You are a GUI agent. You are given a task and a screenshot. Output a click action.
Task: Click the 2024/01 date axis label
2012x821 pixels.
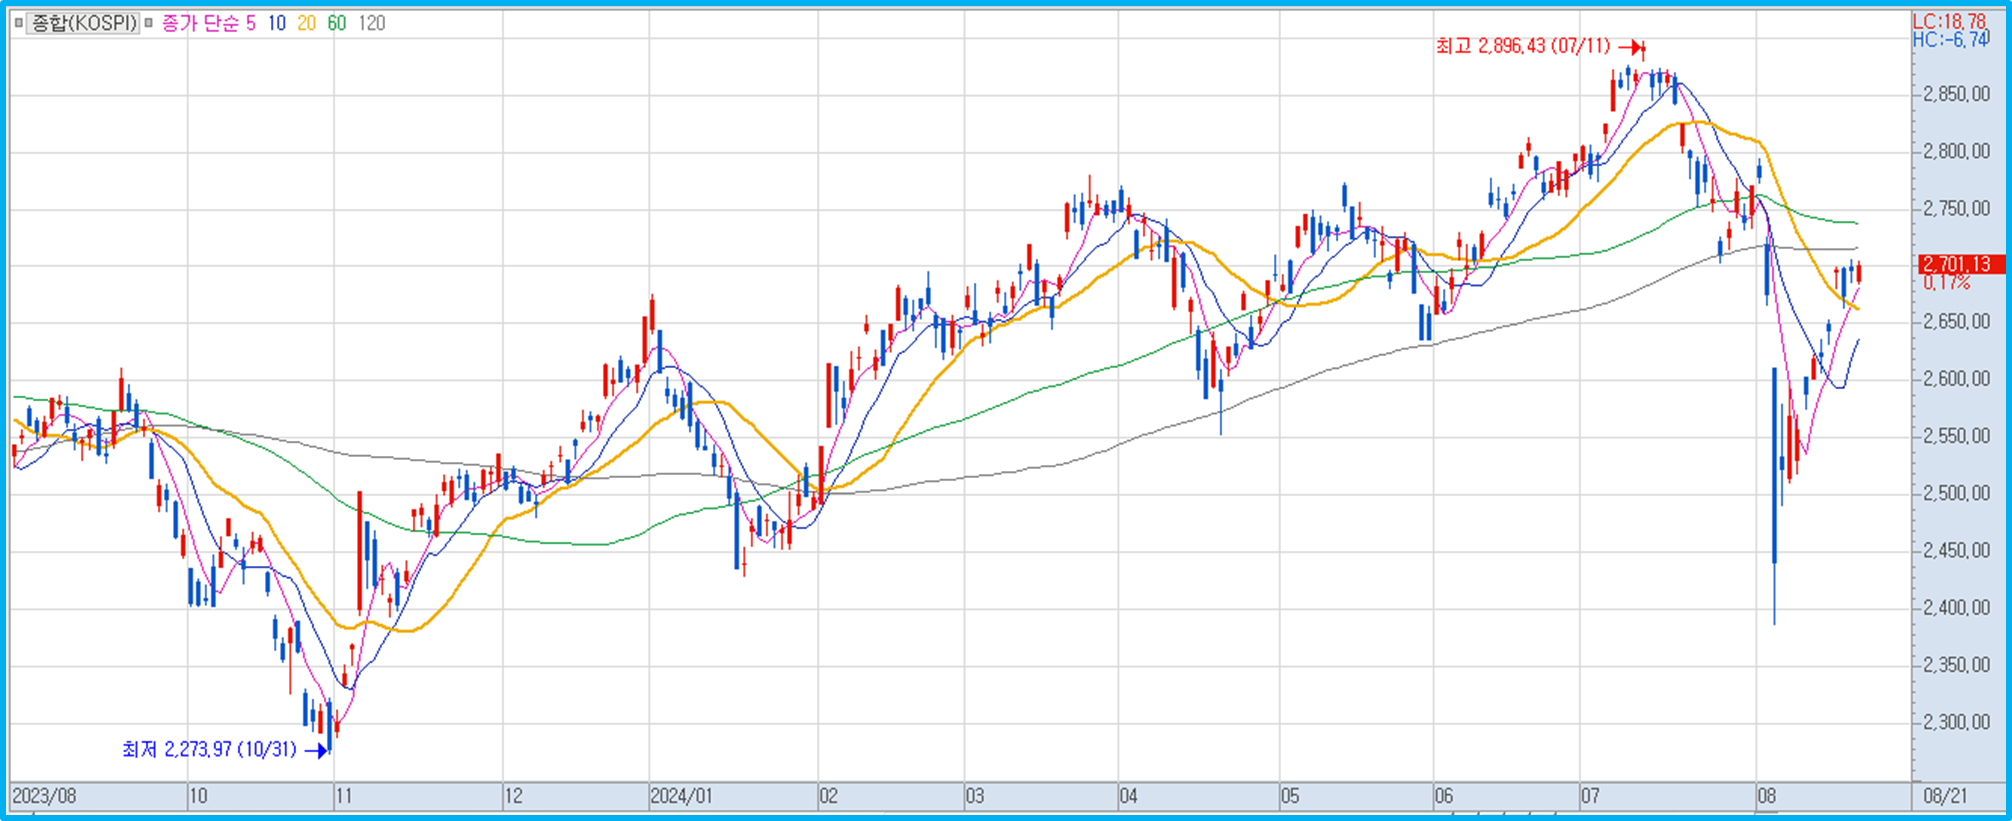click(x=682, y=797)
